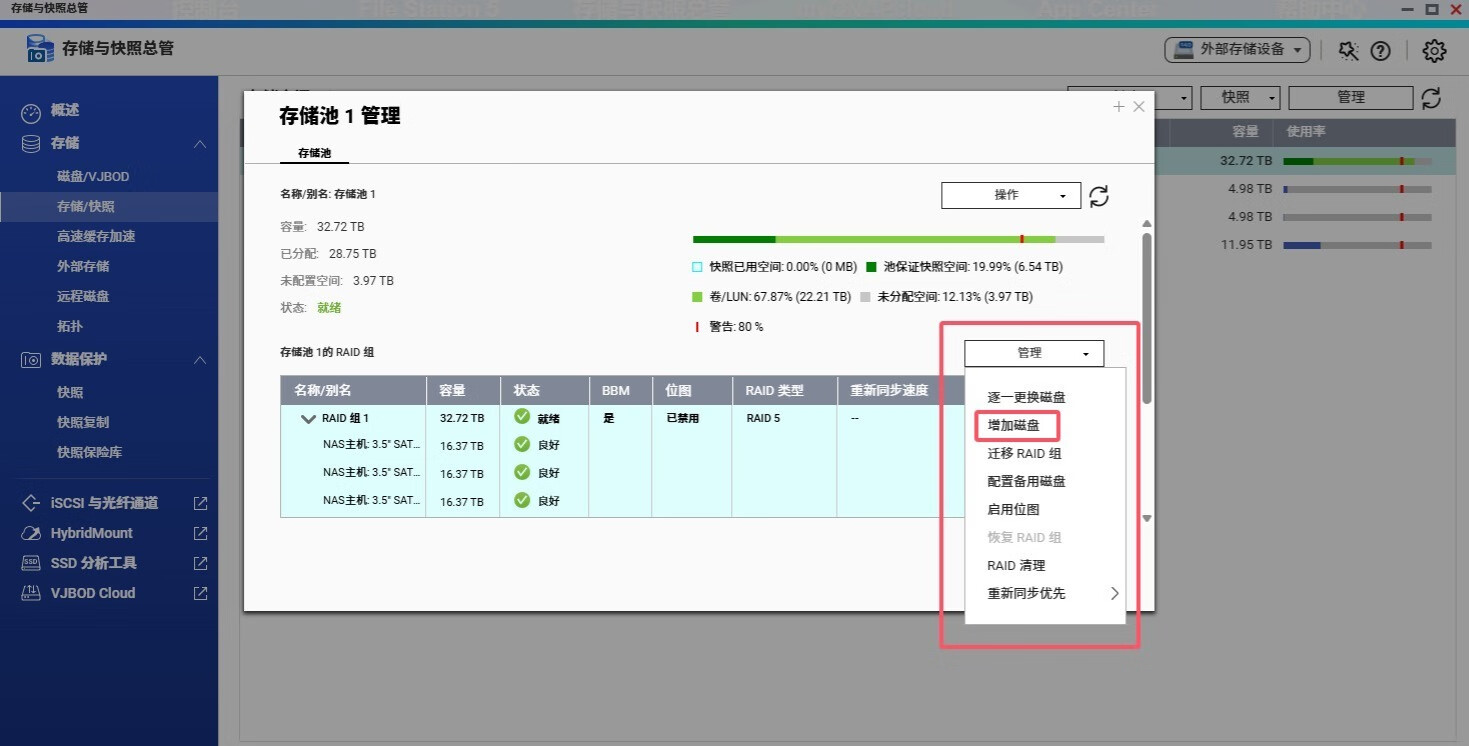Click the 已禁用 bitmap cell
This screenshot has height=746, width=1469.
click(683, 418)
